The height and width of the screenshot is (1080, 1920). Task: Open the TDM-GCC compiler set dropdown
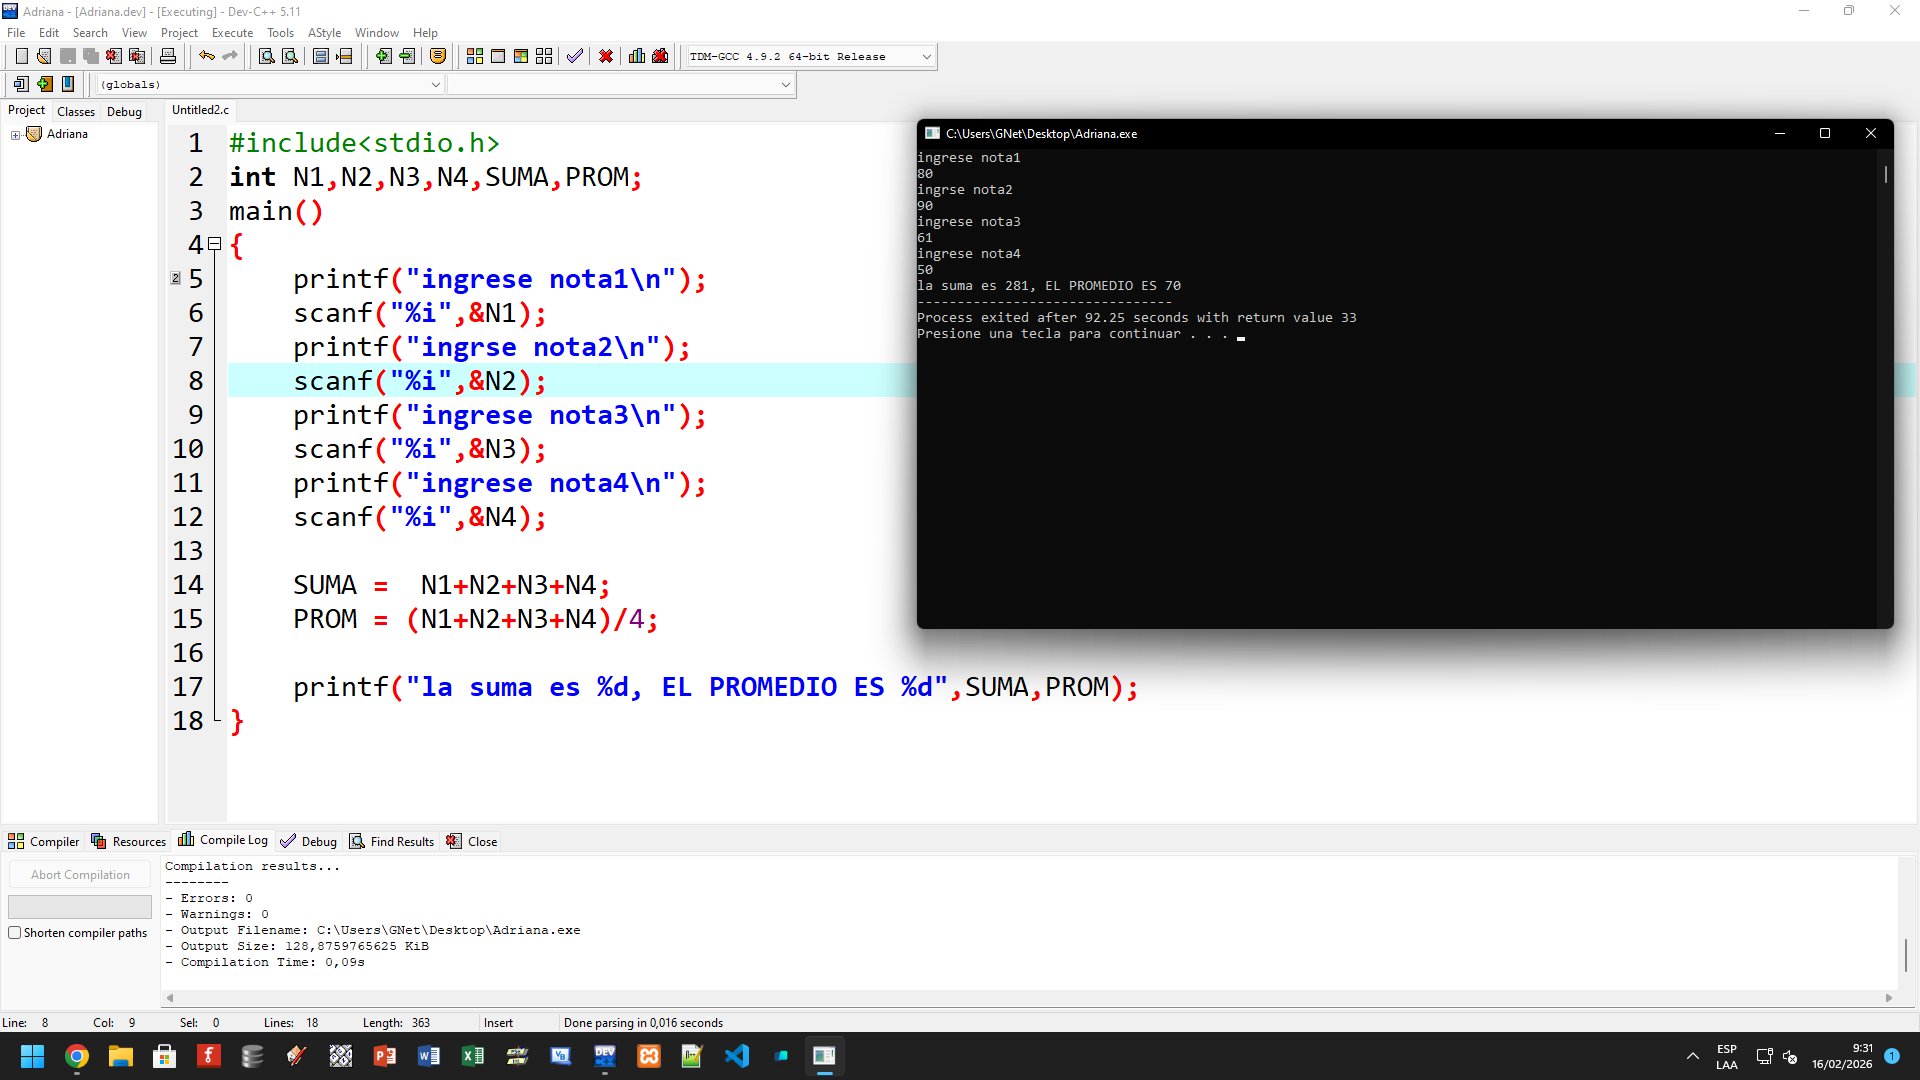click(926, 57)
